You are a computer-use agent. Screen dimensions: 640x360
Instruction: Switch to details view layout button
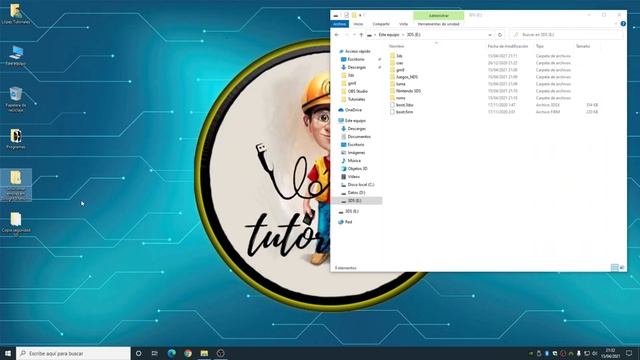click(x=615, y=268)
